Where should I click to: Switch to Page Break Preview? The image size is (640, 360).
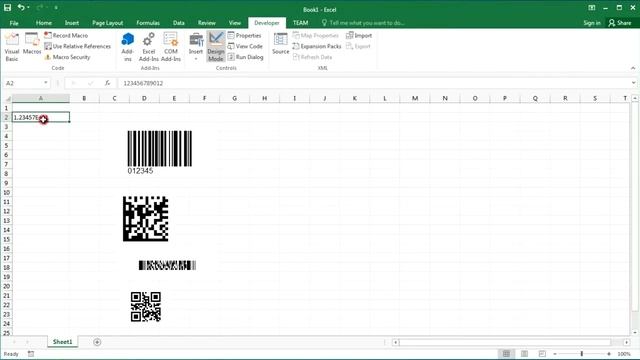[x=542, y=354]
